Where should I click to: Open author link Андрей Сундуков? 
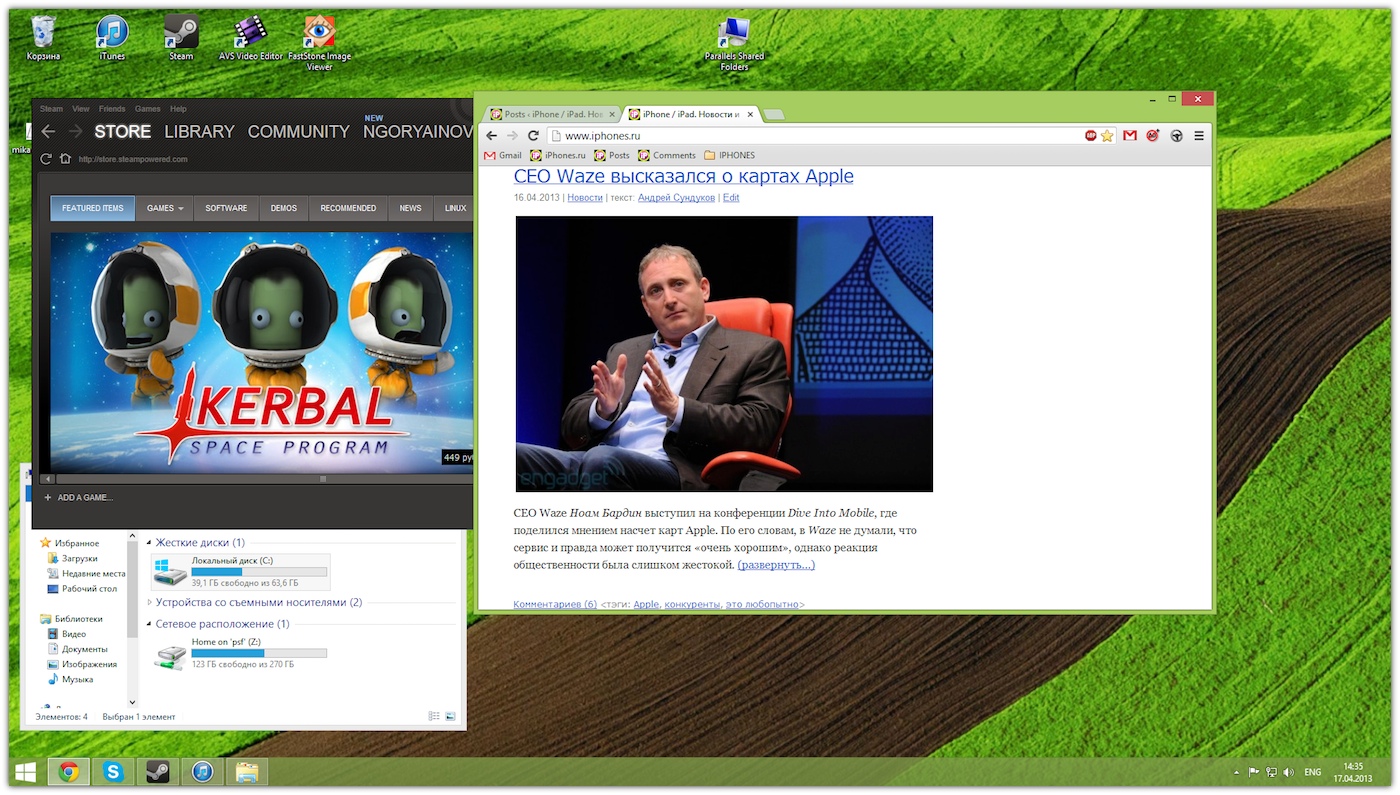(x=676, y=198)
